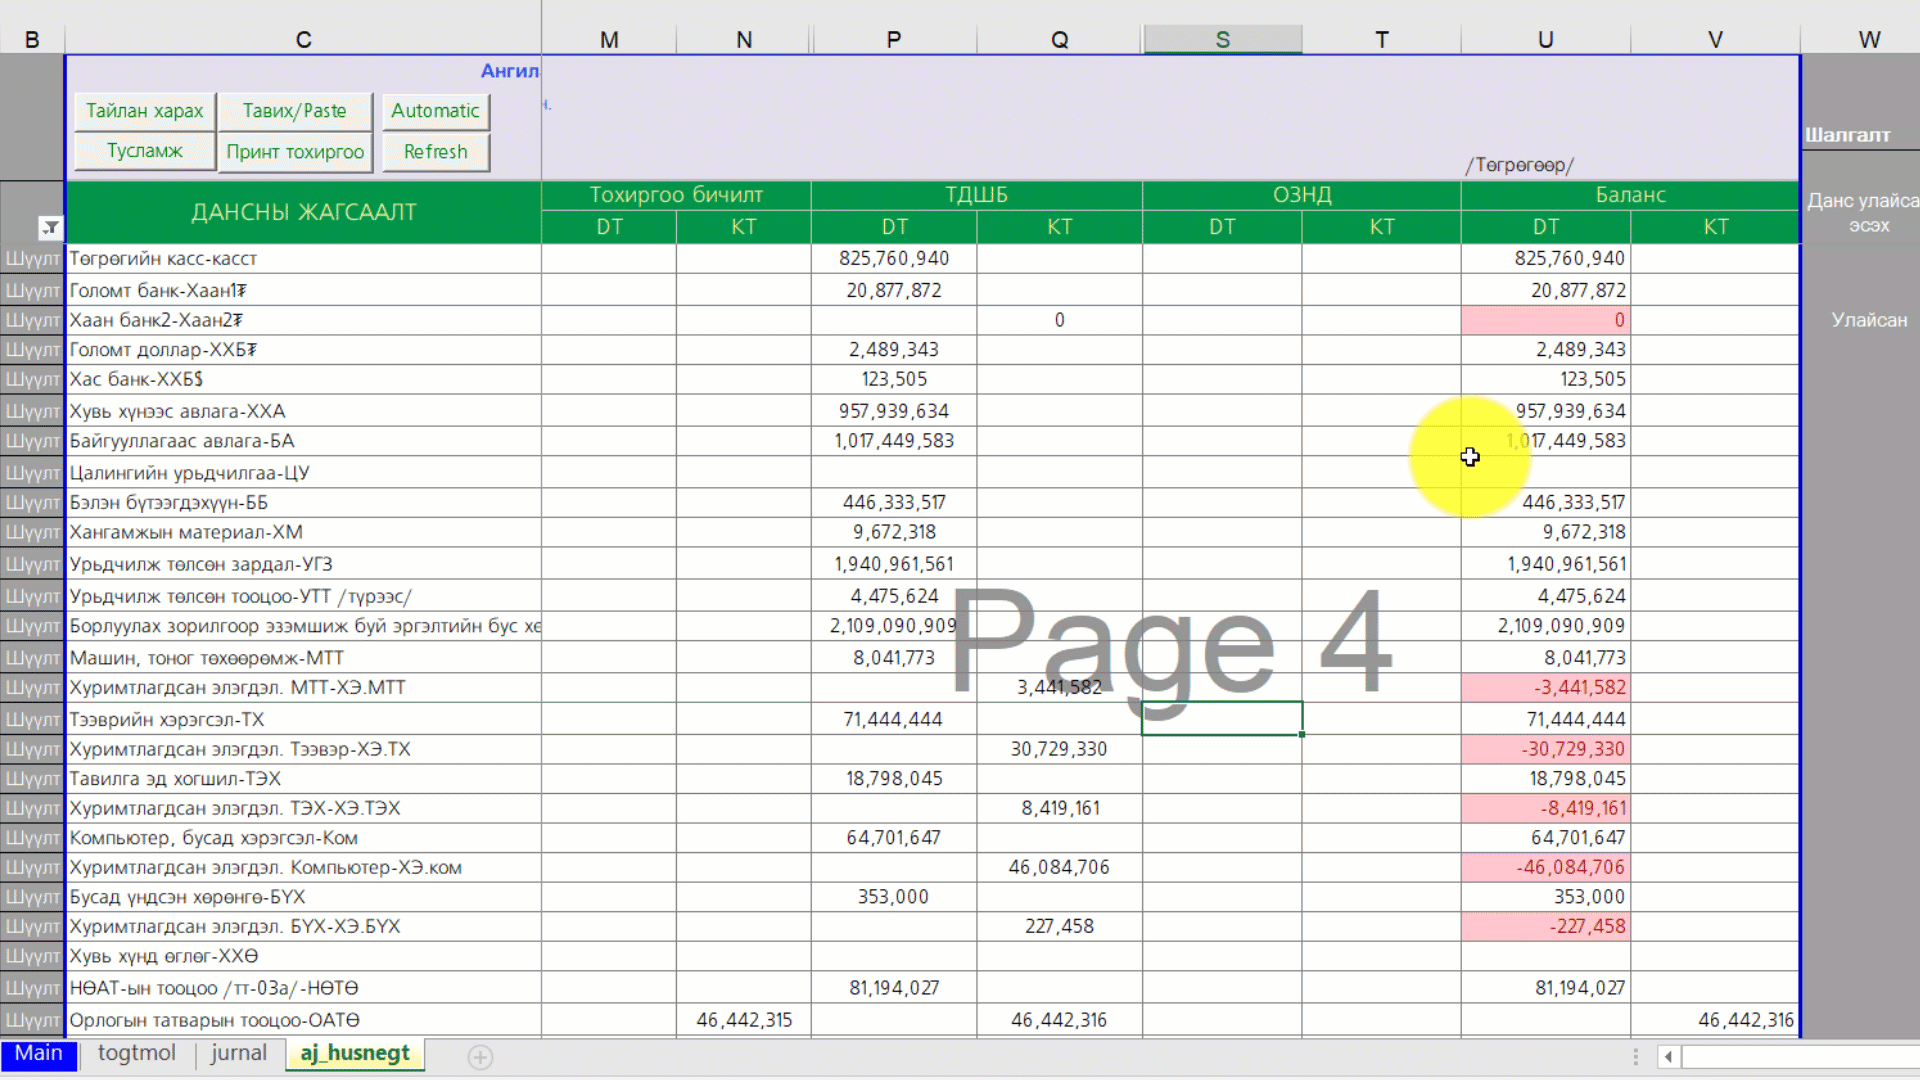This screenshot has height=1080, width=1920.
Task: Open the jurnal sheet tab
Action: pyautogui.click(x=238, y=1053)
